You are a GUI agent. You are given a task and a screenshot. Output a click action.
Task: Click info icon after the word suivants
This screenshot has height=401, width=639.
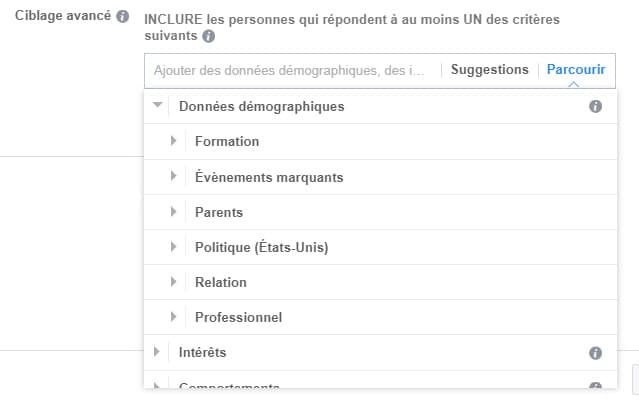[x=209, y=36]
